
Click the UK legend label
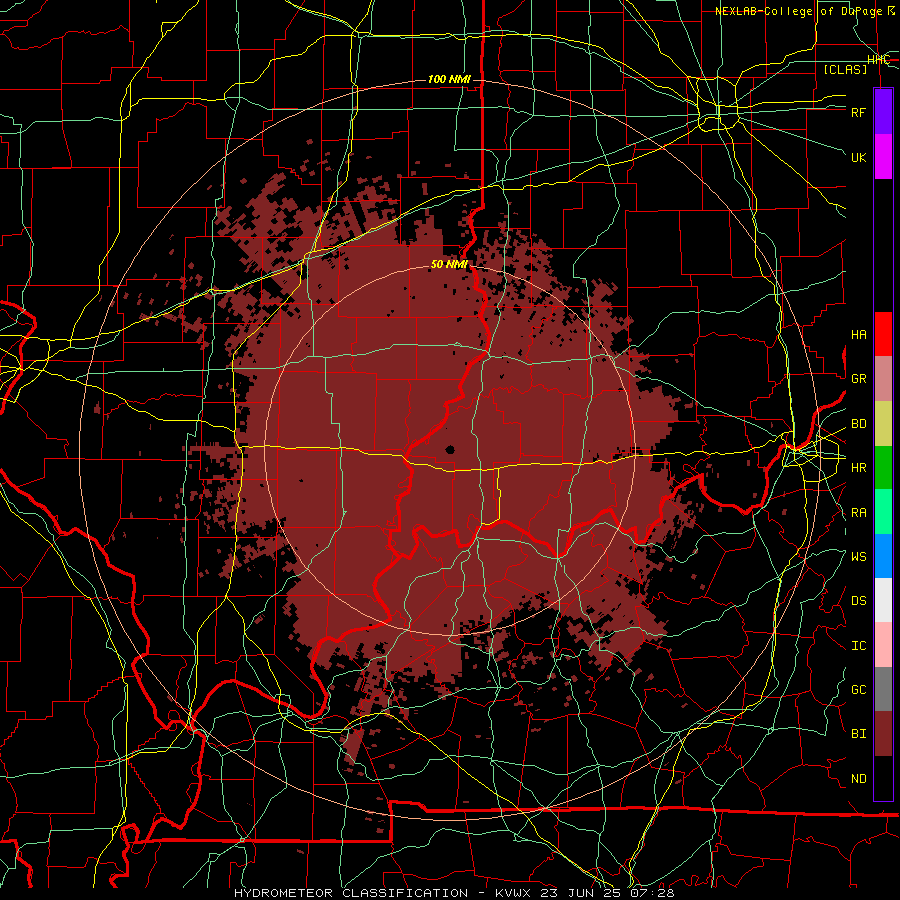859,157
